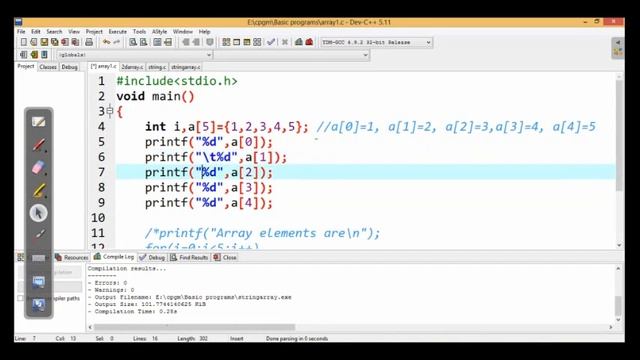
Task: Open the Tools menu
Action: point(139,31)
